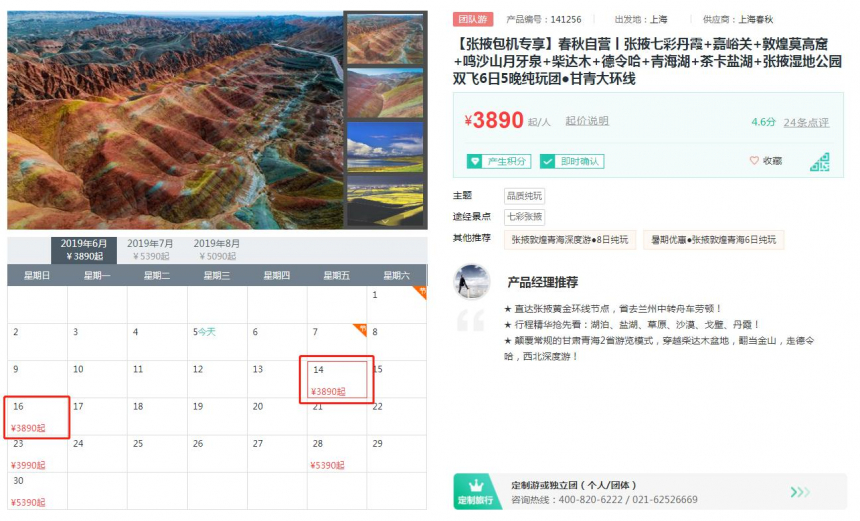Image resolution: width=860 pixels, height=521 pixels.
Task: Click the product manager avatar photo
Action: [472, 282]
